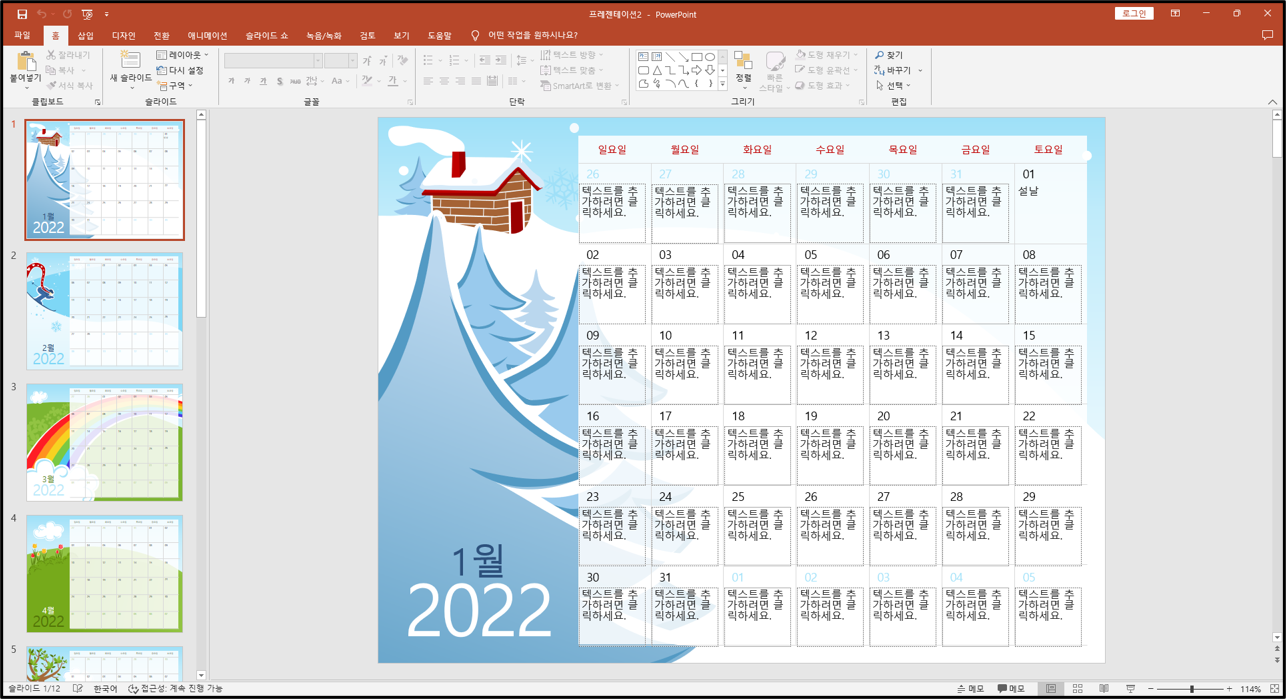Screen dimensions: 1286x699
Task: Click the 한국어 language indicator
Action: coord(105,689)
